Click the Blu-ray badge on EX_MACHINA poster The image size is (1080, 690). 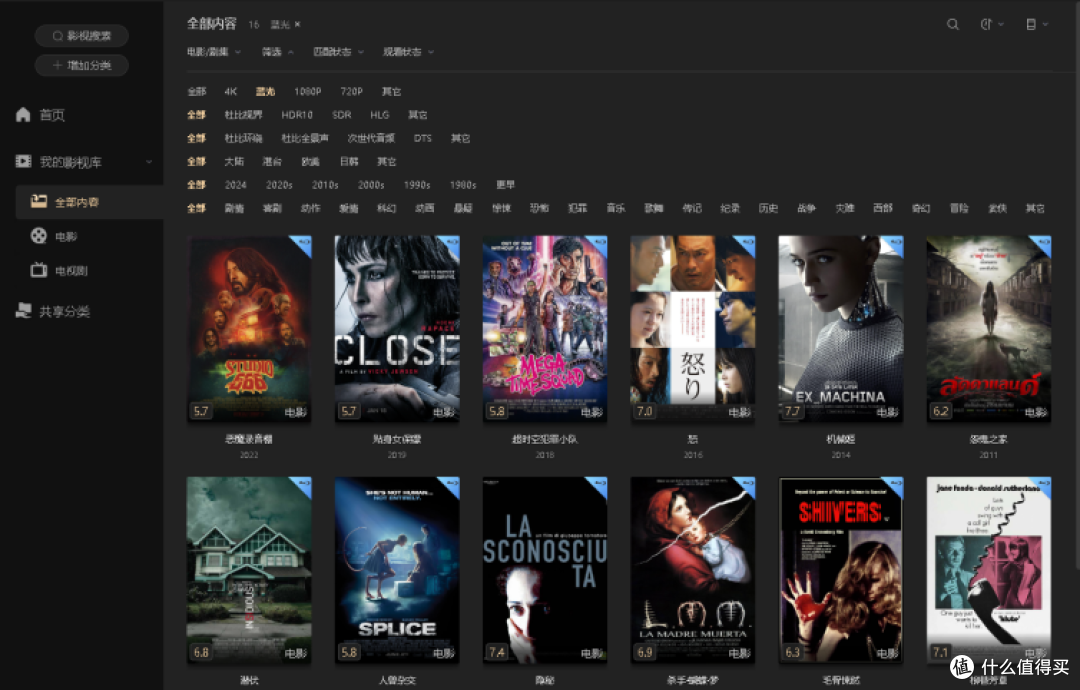pyautogui.click(x=895, y=244)
